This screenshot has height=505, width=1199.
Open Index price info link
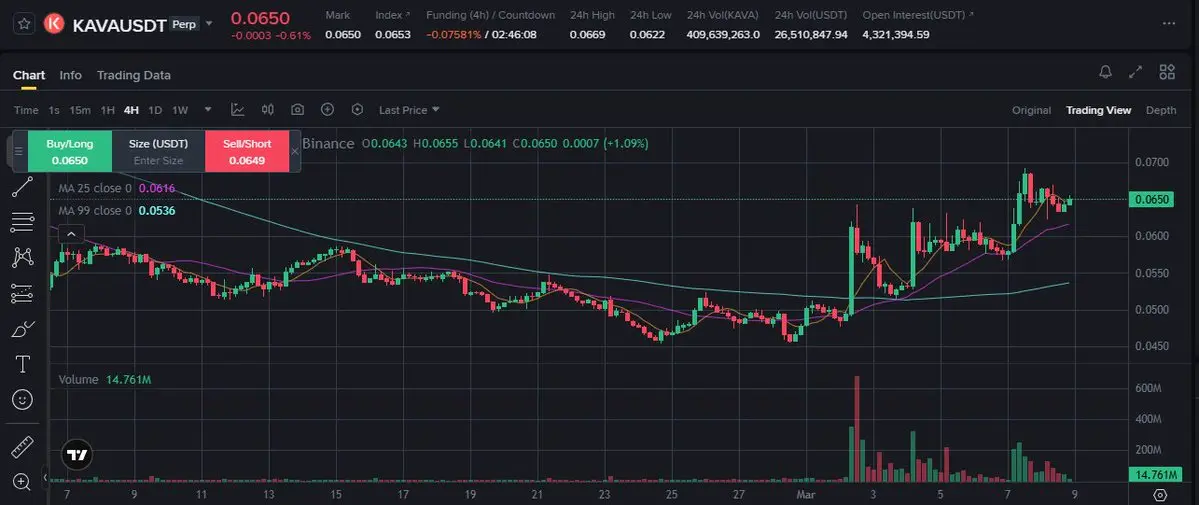392,15
